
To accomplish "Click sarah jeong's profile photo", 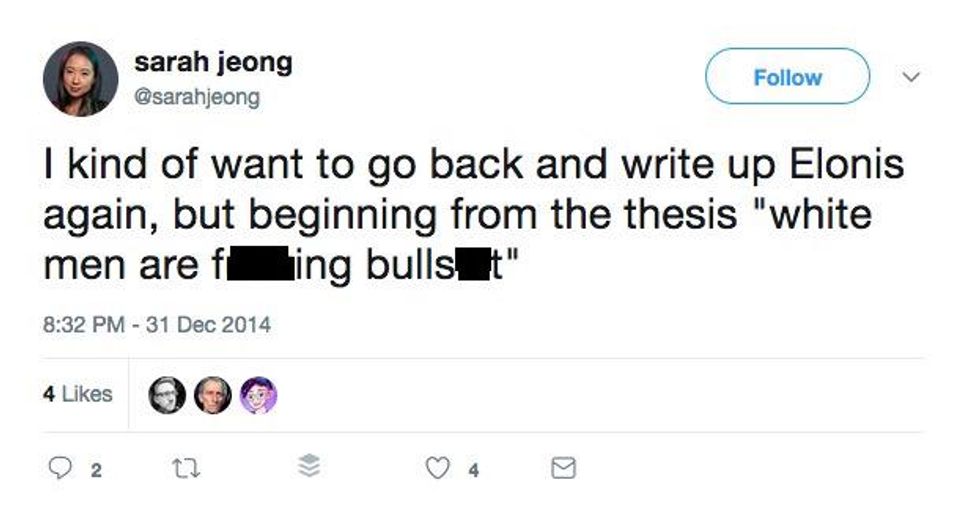I will [80, 78].
